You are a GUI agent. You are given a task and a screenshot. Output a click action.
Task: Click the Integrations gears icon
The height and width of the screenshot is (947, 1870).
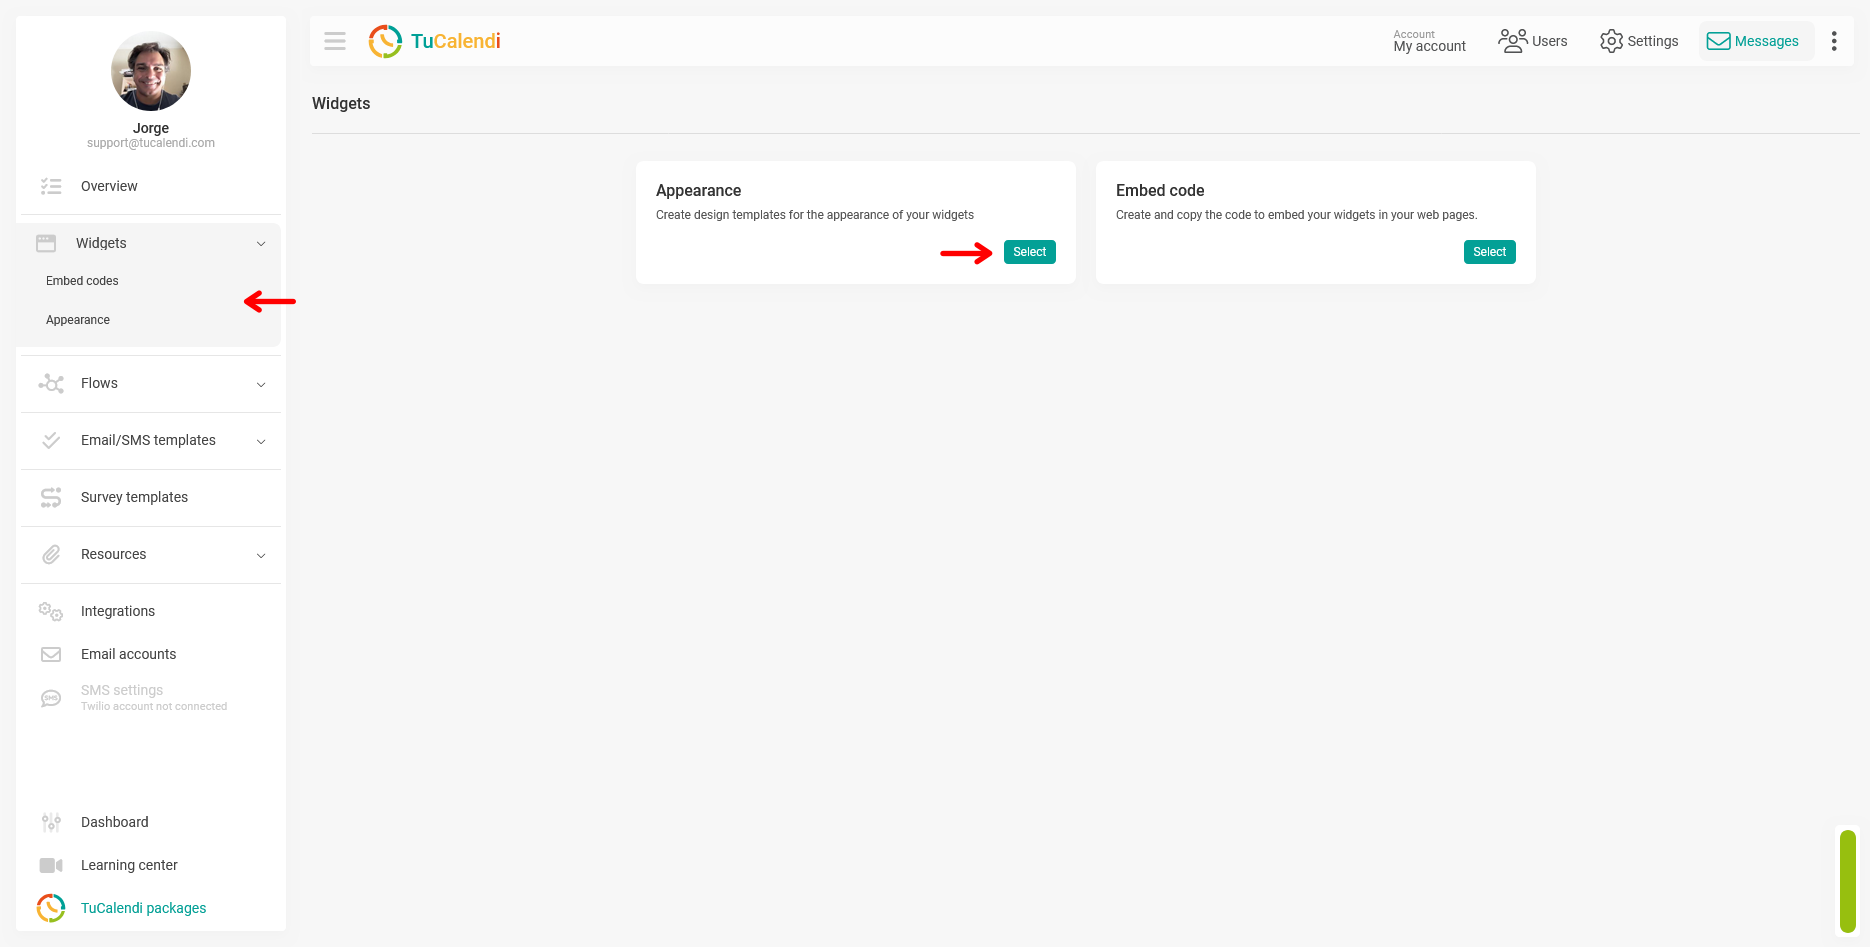click(51, 611)
